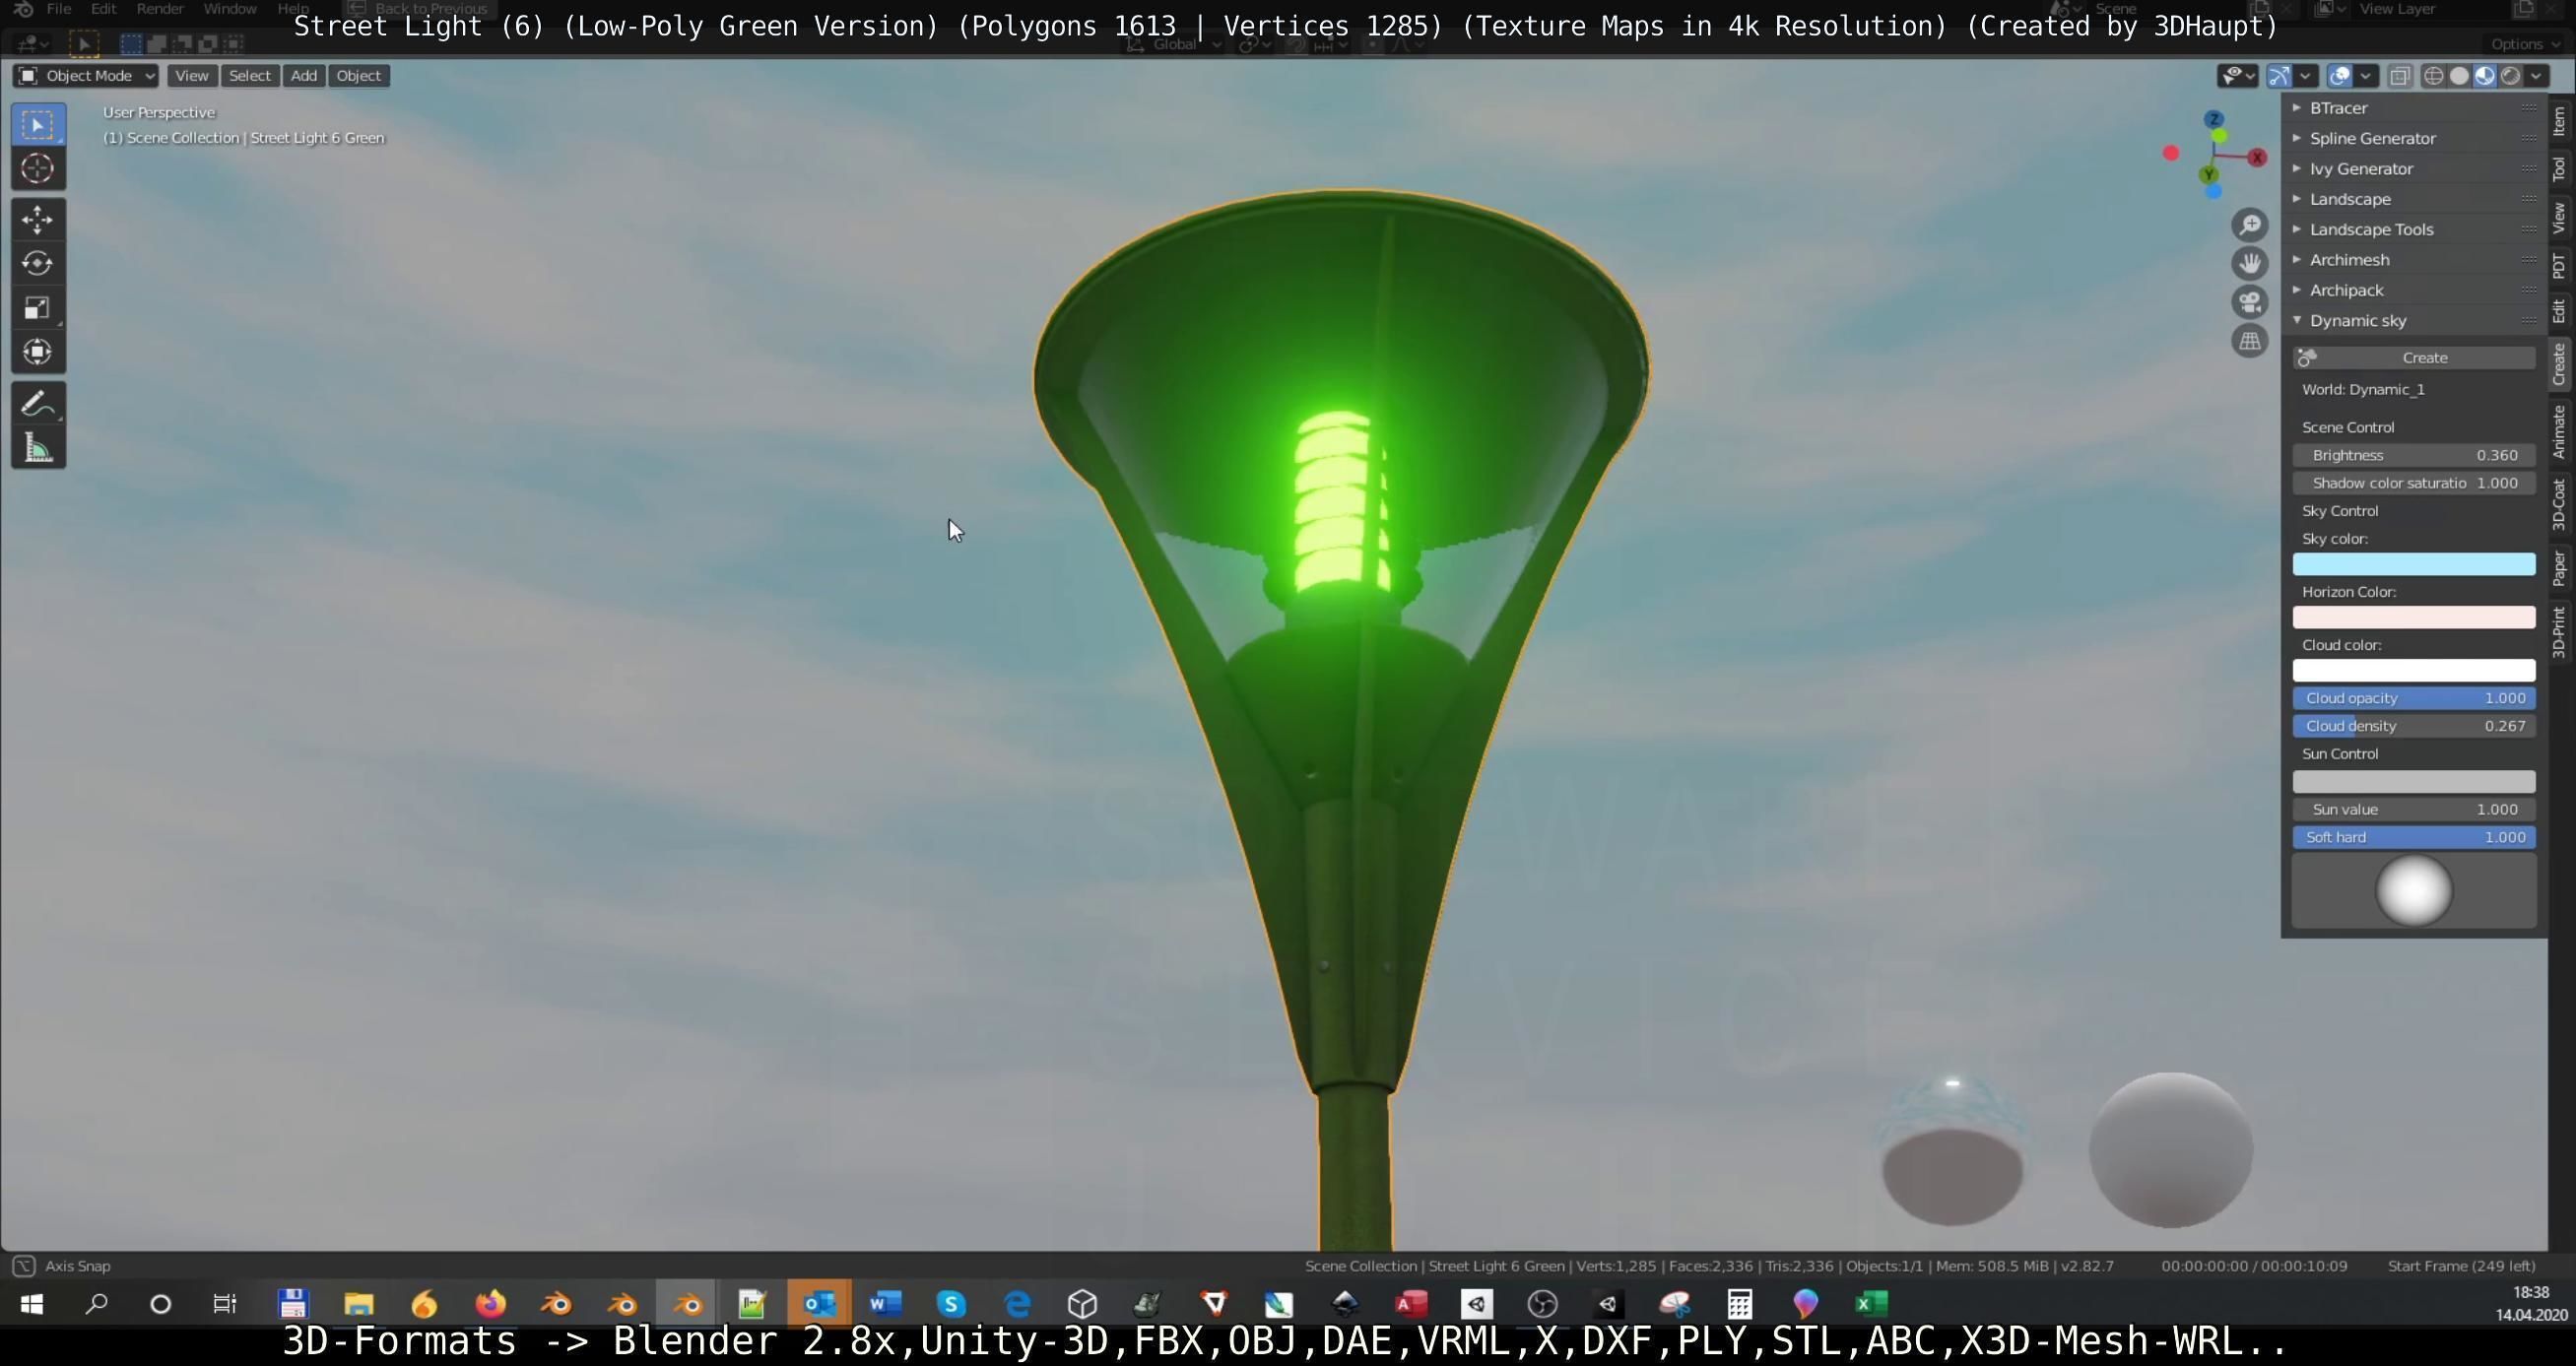Expand the Ivy Generator panel
Viewport: 2576px width, 1366px height.
click(2413, 169)
